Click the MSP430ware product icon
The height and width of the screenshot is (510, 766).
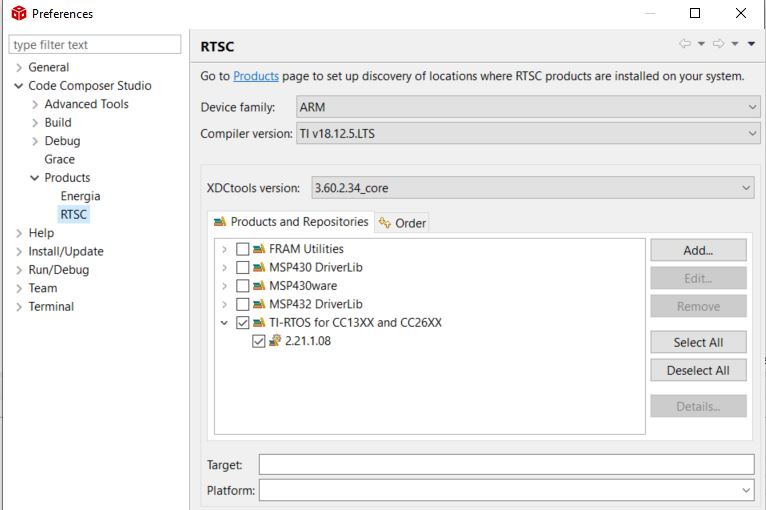click(259, 286)
